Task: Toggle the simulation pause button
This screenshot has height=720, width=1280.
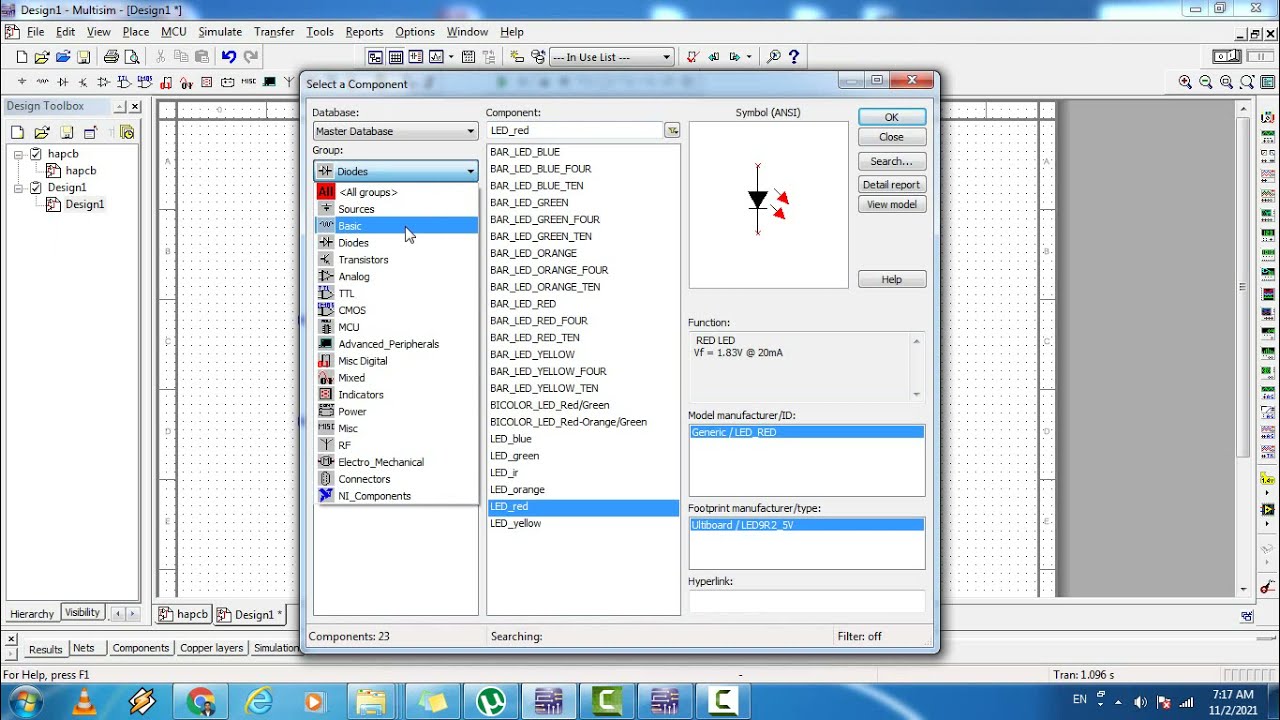Action: [1258, 57]
